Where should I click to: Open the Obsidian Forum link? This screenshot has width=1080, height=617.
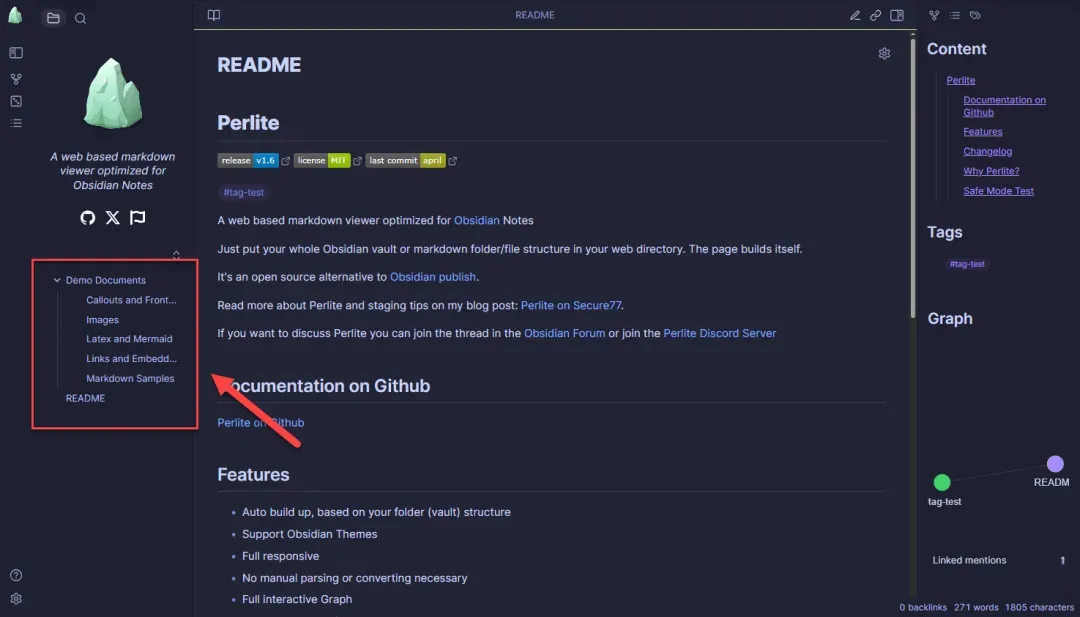[x=565, y=333]
